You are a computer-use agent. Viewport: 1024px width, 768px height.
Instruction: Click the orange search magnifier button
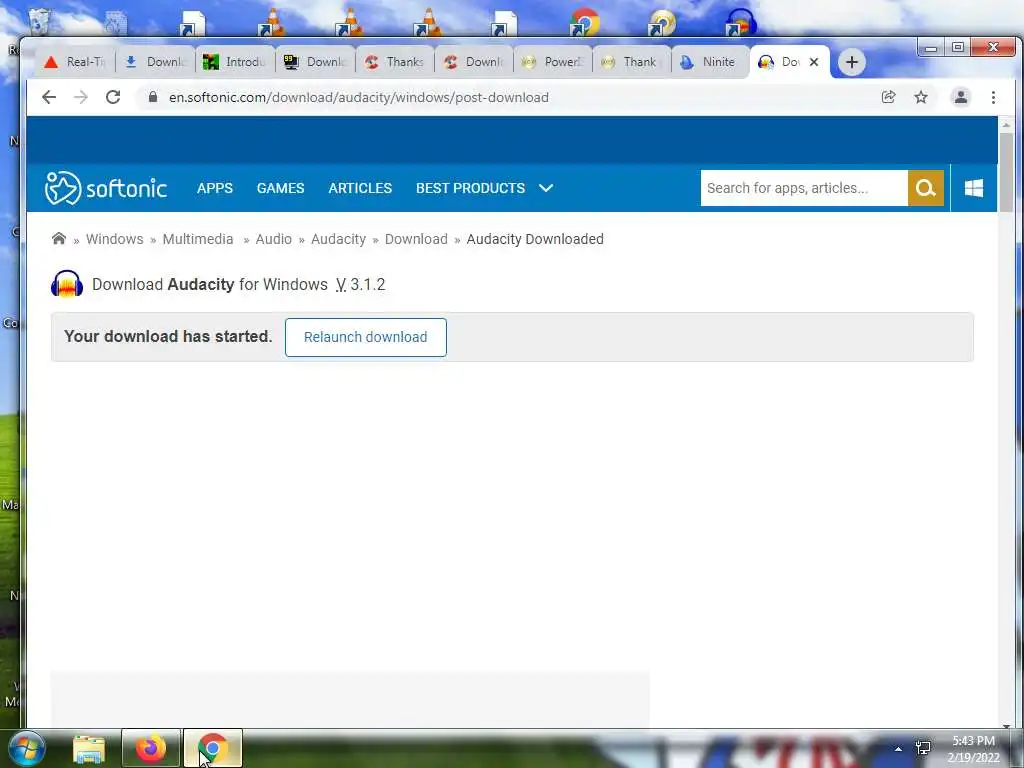click(x=925, y=188)
